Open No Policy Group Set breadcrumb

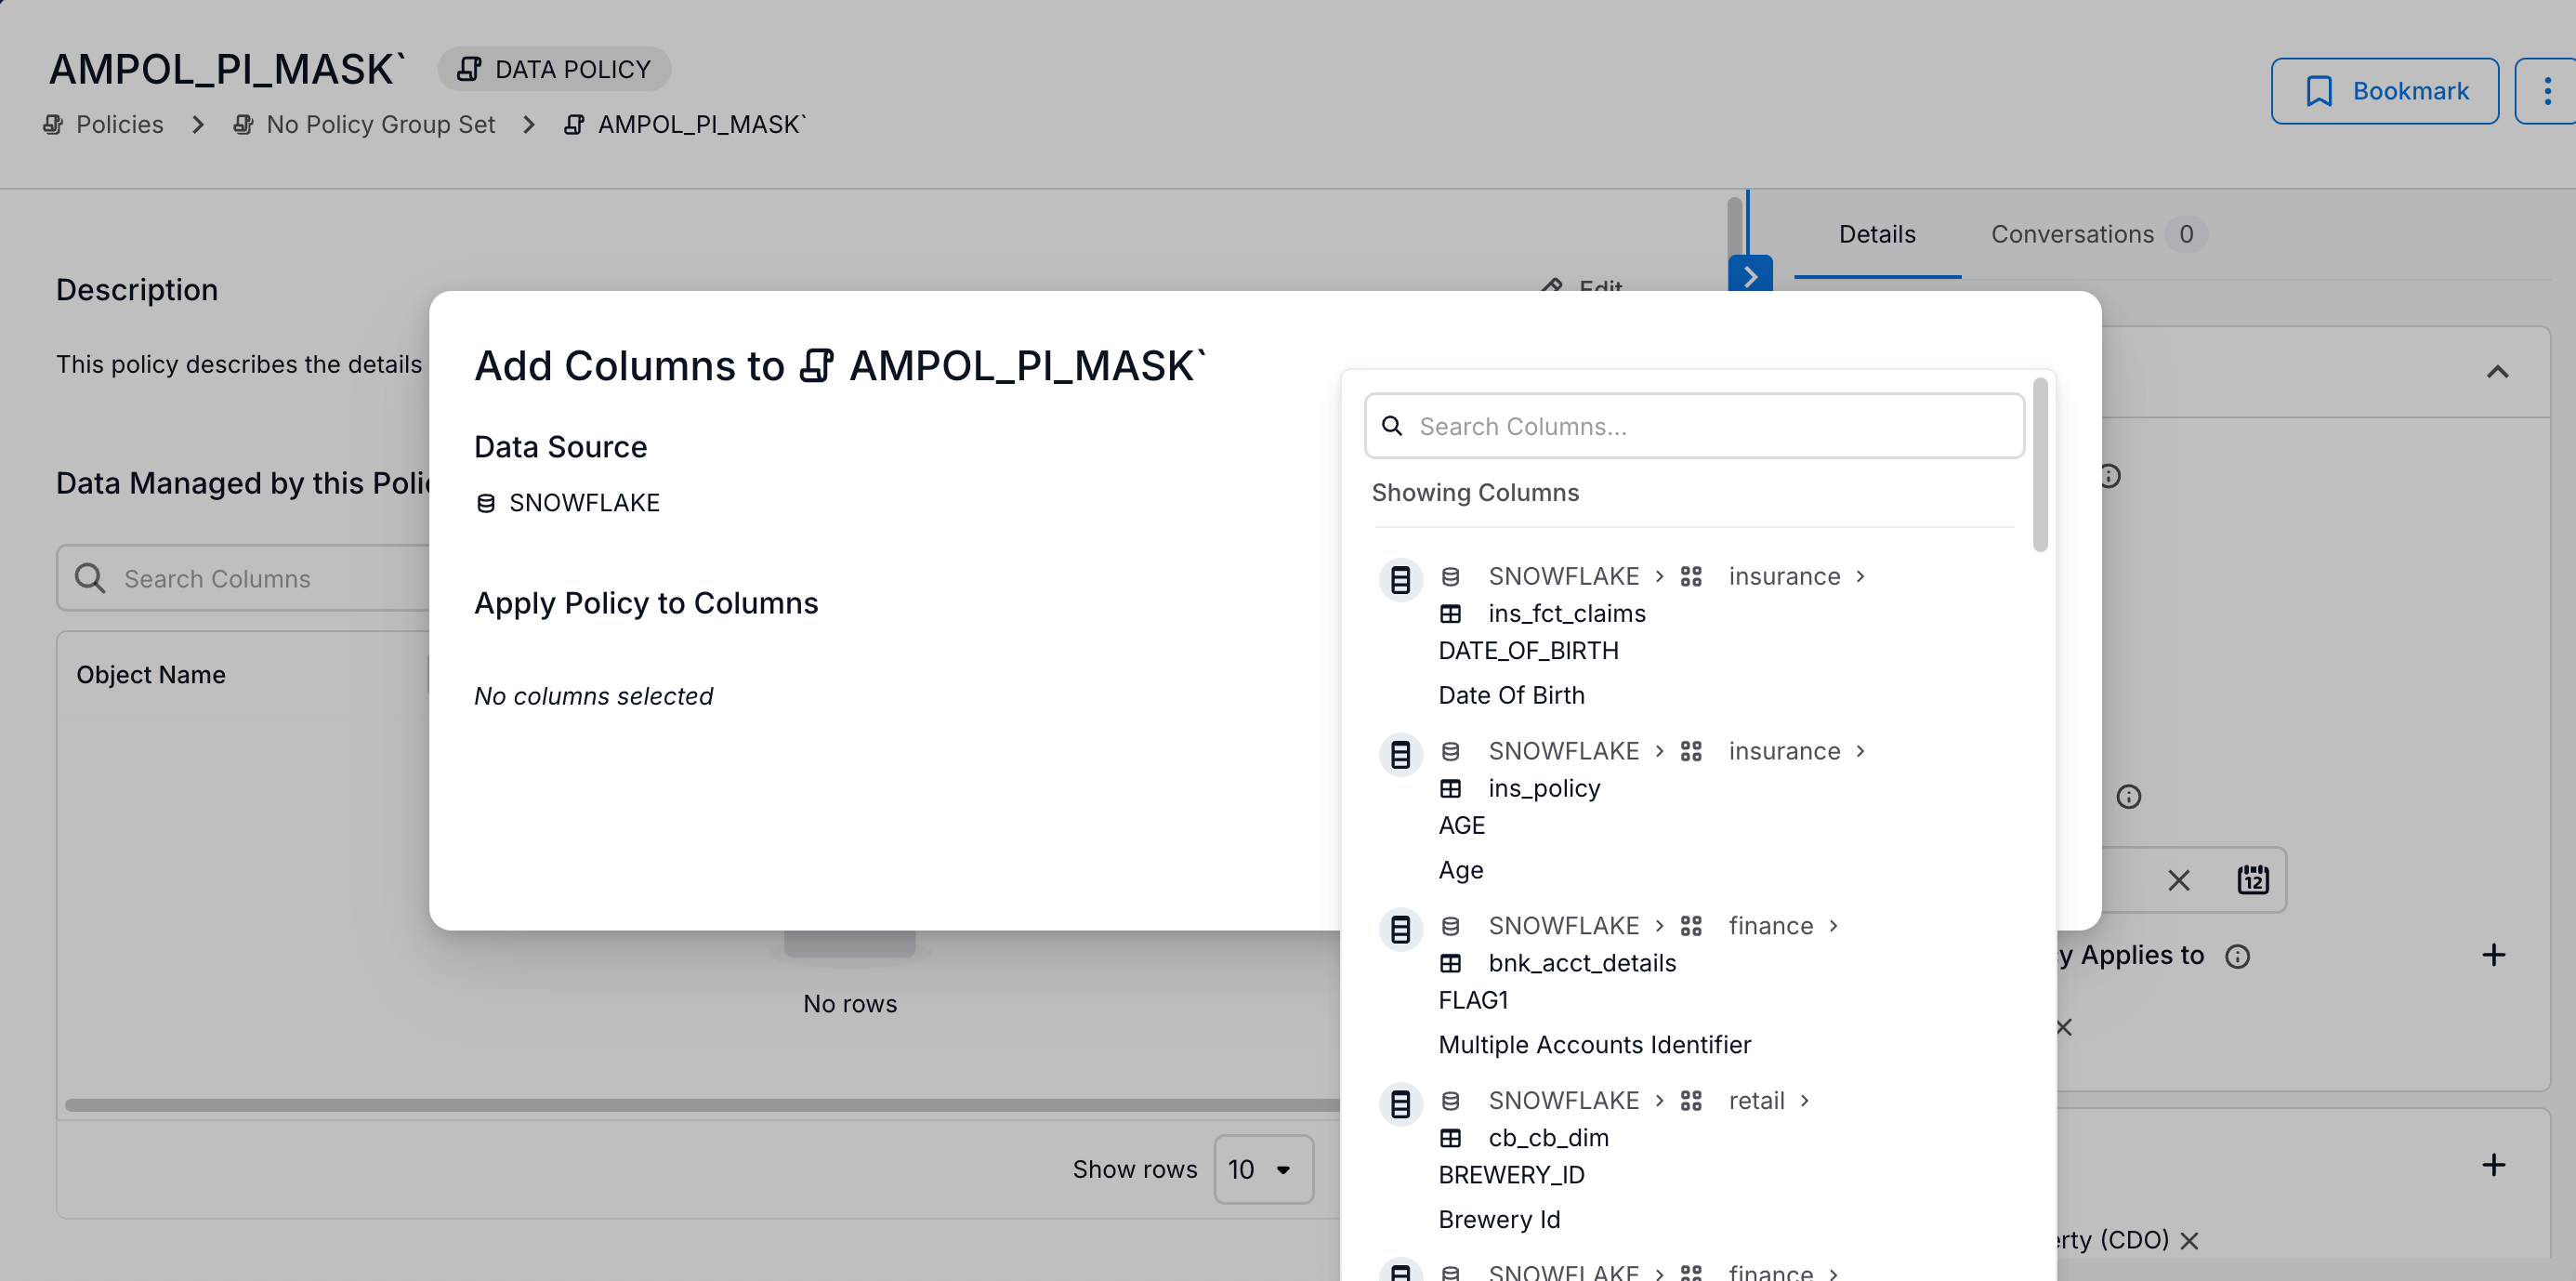[x=380, y=124]
